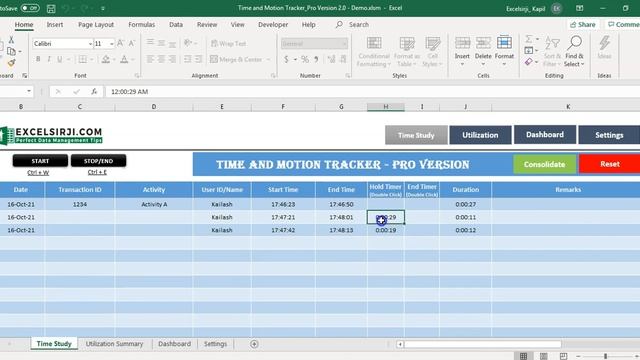Click the Cut scissors icon
This screenshot has height=360, width=640.
11,40
